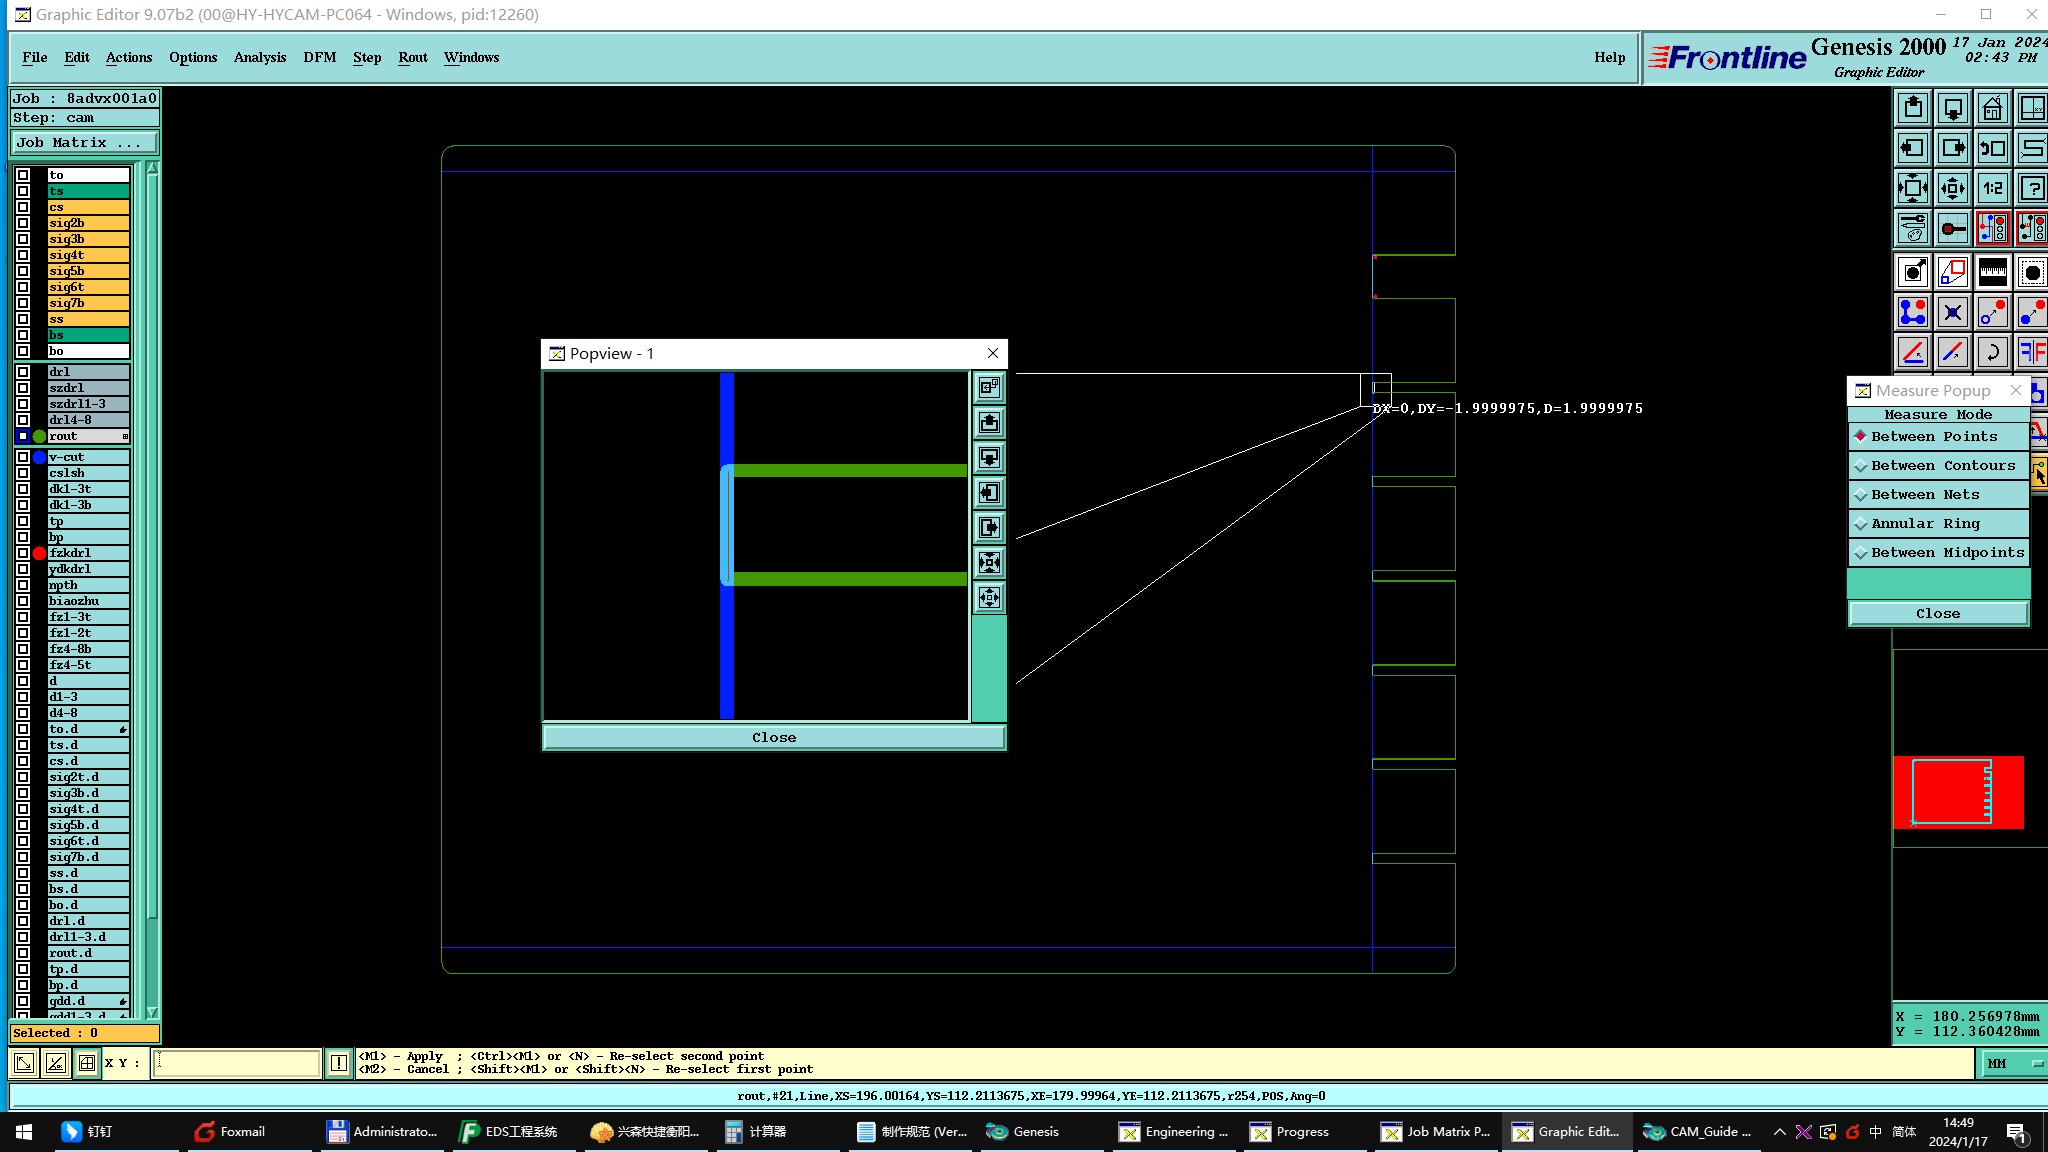
Task: Select Between Contours measure mode
Action: point(1941,466)
